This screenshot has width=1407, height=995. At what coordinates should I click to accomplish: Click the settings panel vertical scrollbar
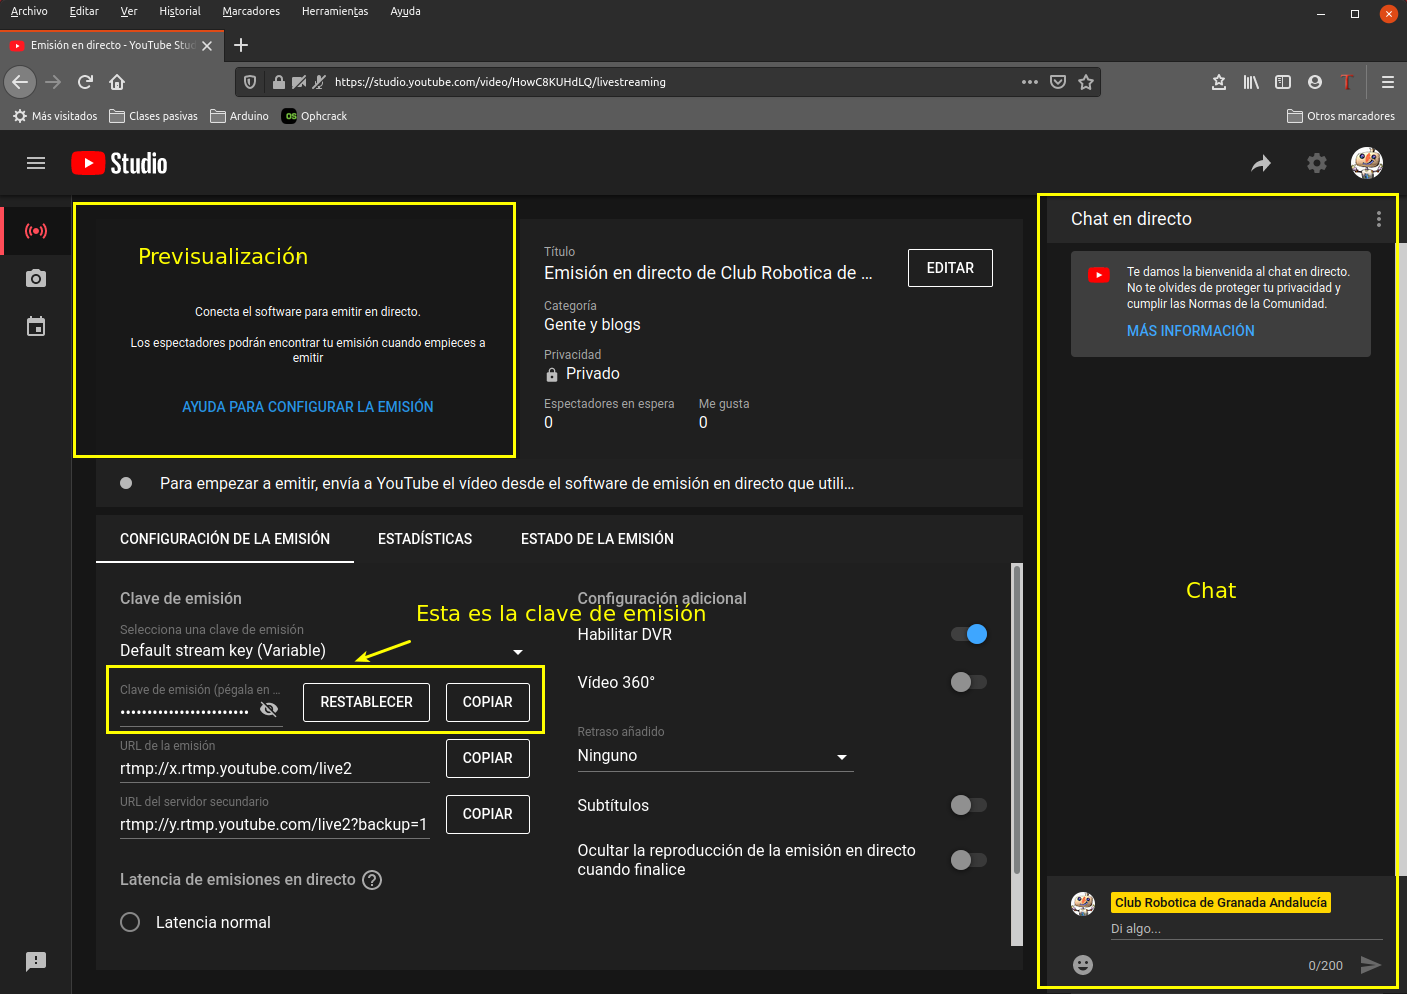[1017, 720]
